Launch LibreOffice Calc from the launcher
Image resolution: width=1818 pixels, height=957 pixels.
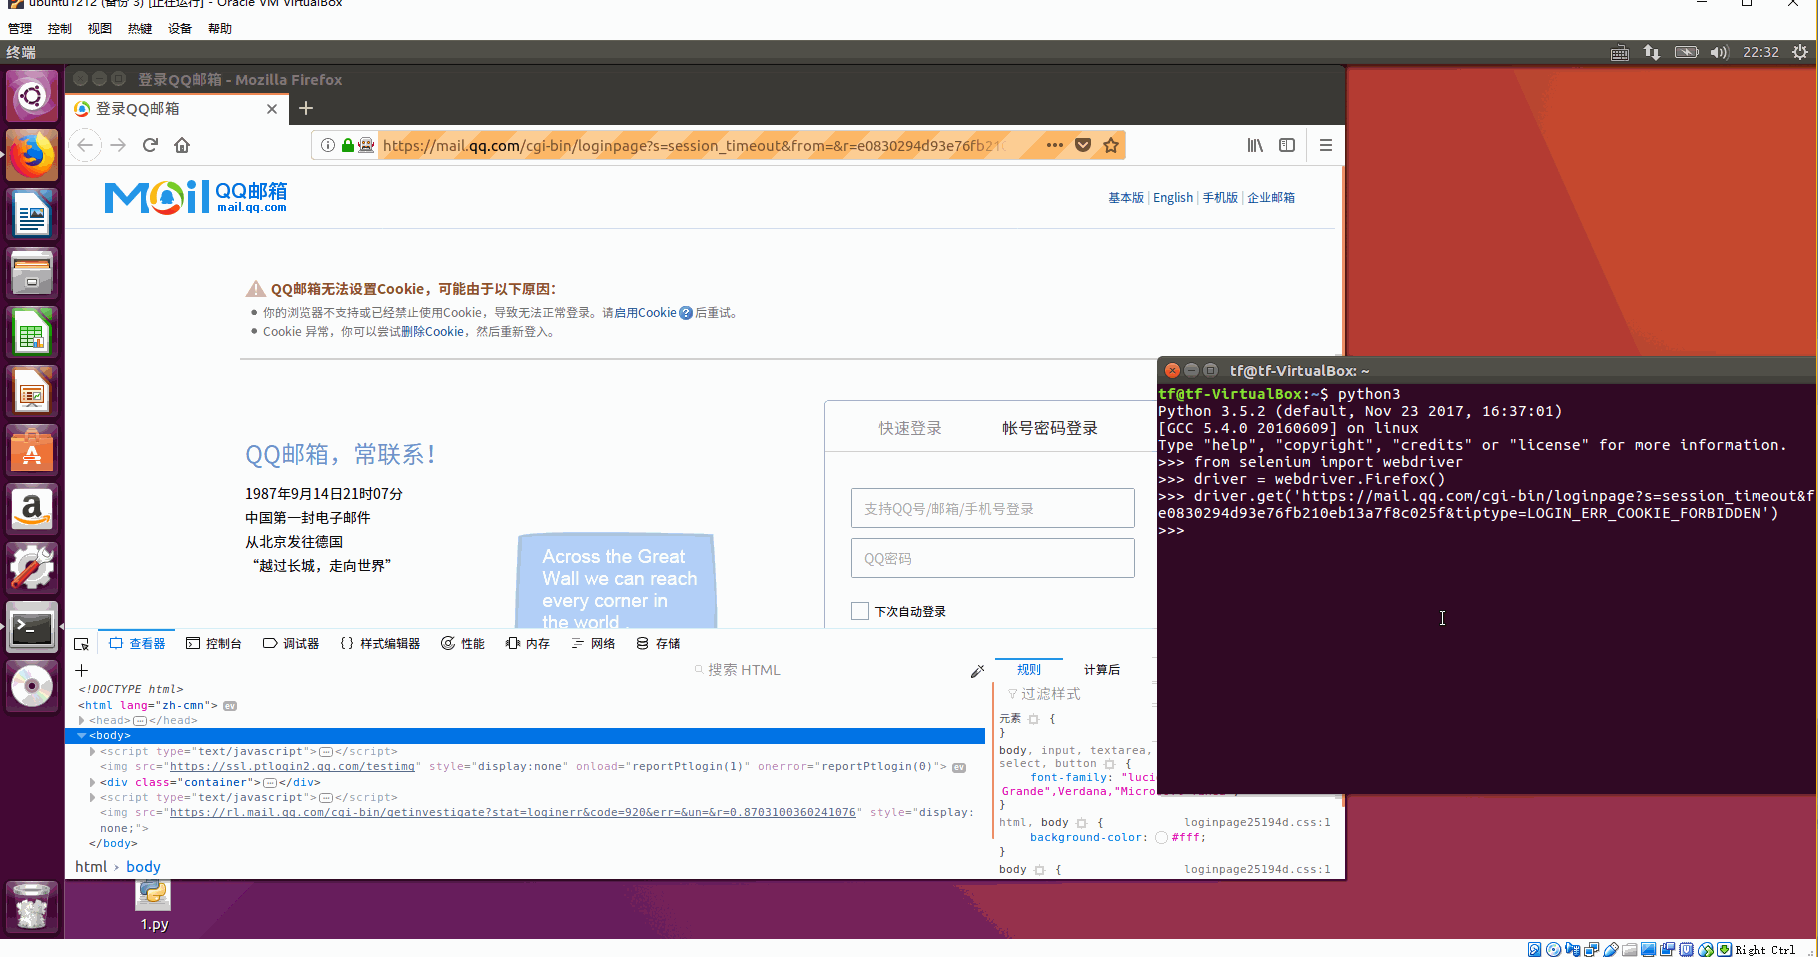tap(32, 333)
